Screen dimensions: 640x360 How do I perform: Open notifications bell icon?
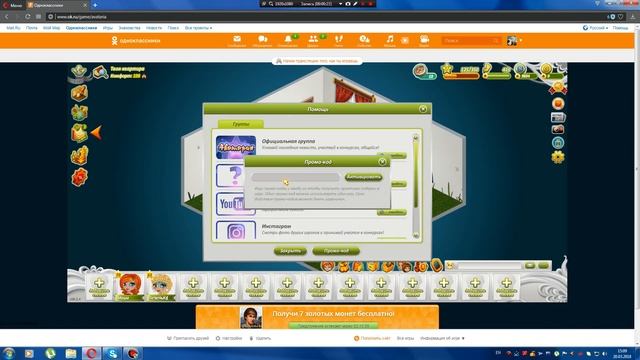click(x=288, y=40)
